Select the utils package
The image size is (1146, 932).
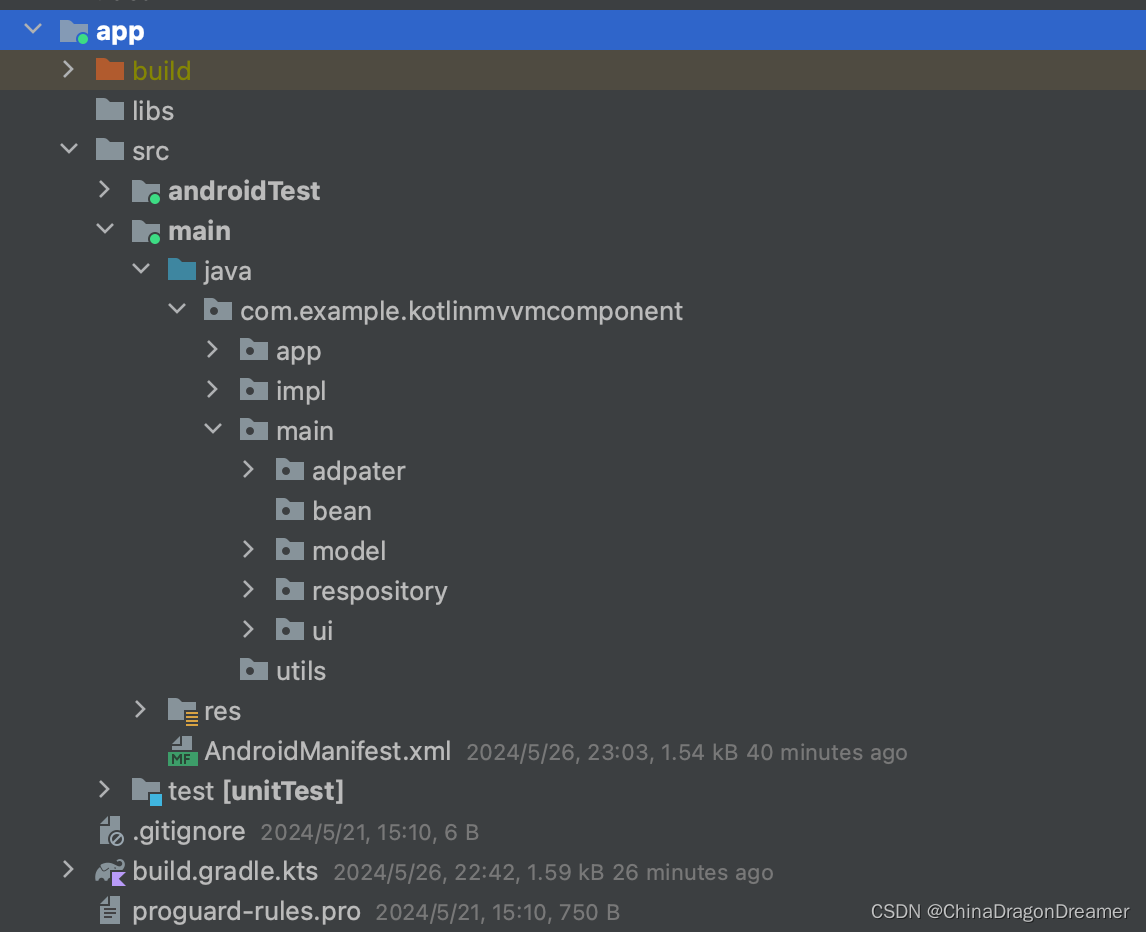pyautogui.click(x=301, y=670)
